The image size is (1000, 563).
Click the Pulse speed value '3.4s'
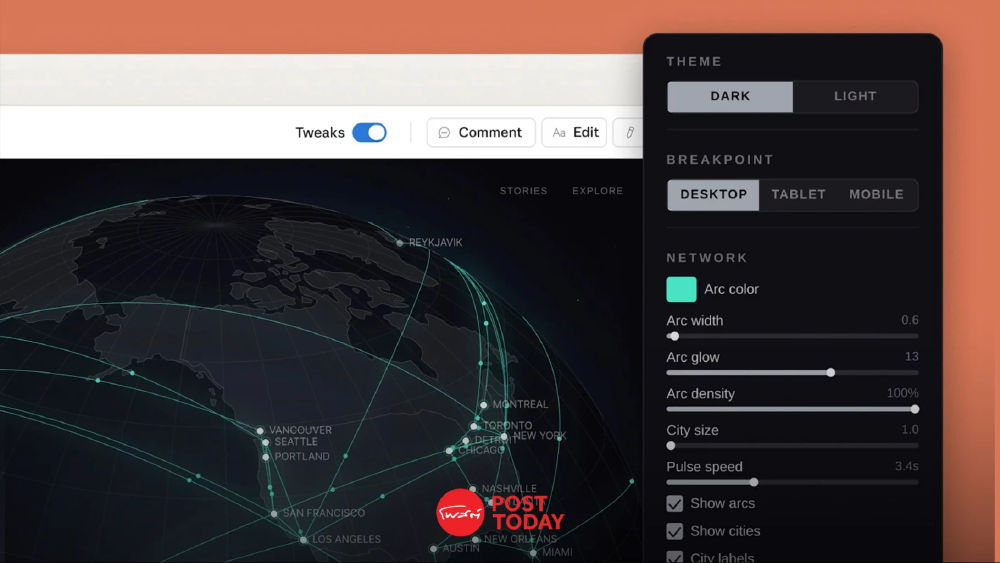click(x=906, y=466)
